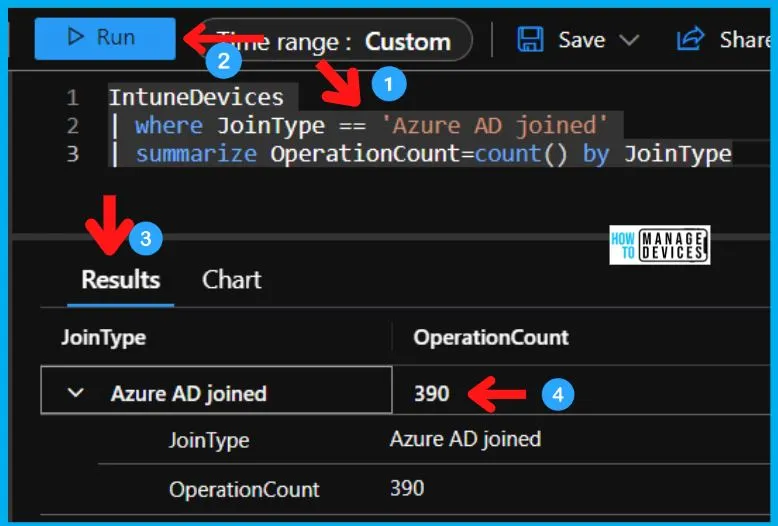Click the Share label text
The width and height of the screenshot is (778, 526).
click(x=746, y=40)
